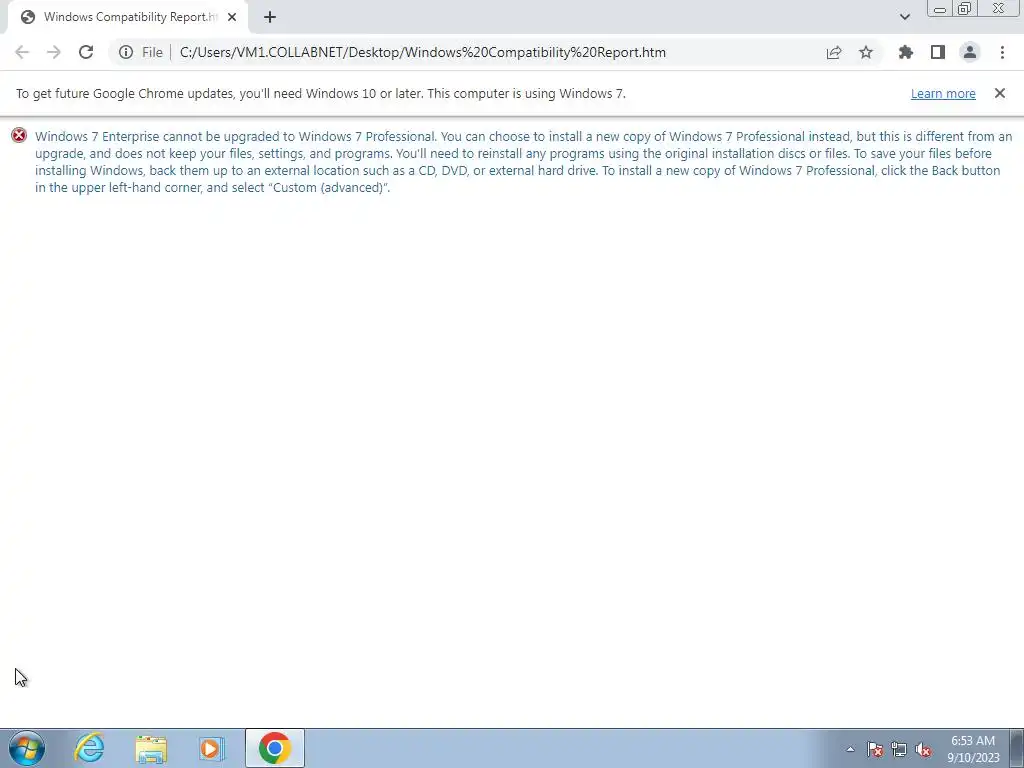The image size is (1024, 768).
Task: Open volume speaker tray icon
Action: click(923, 749)
